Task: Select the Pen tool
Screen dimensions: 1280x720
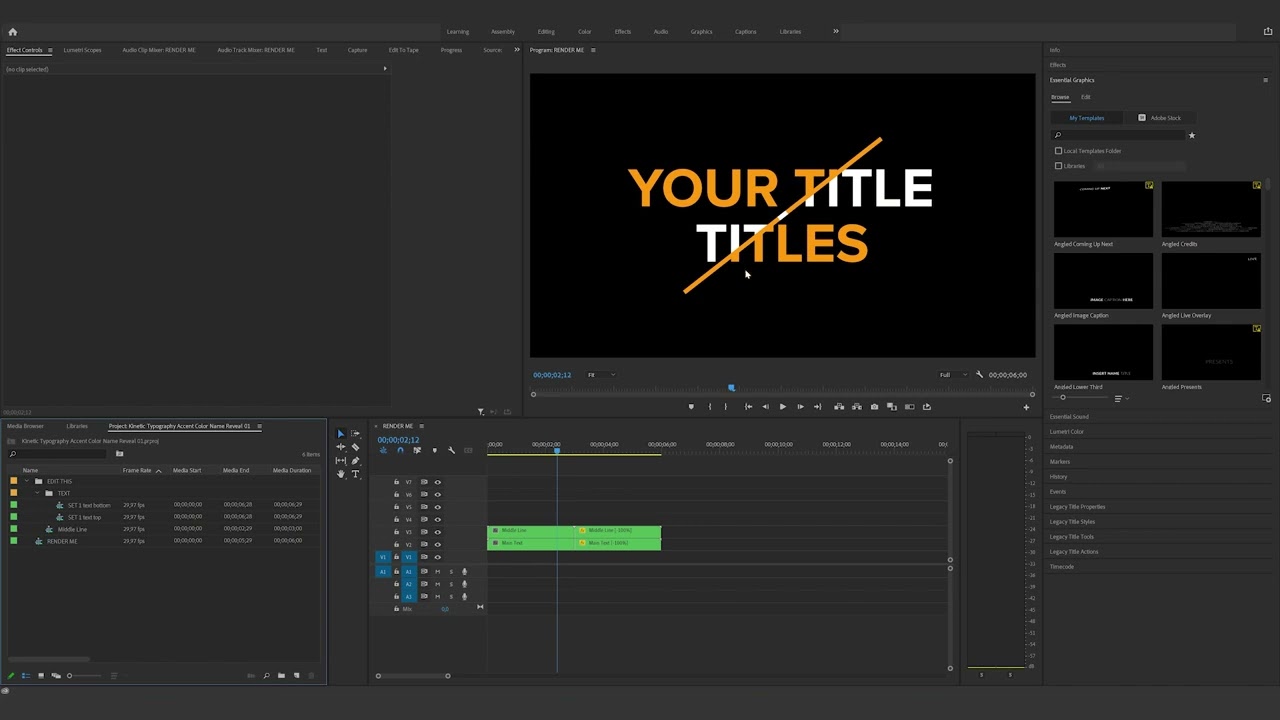Action: point(355,461)
